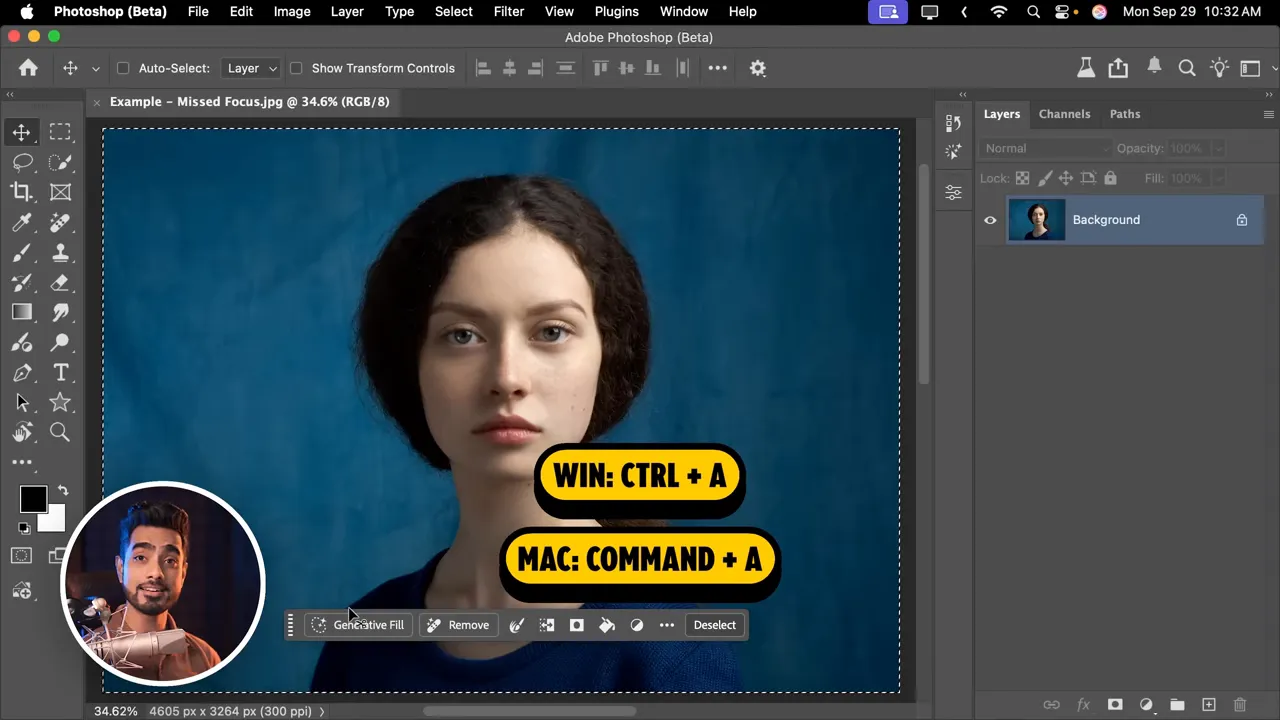Enable the Auto-Select checkbox

click(123, 68)
